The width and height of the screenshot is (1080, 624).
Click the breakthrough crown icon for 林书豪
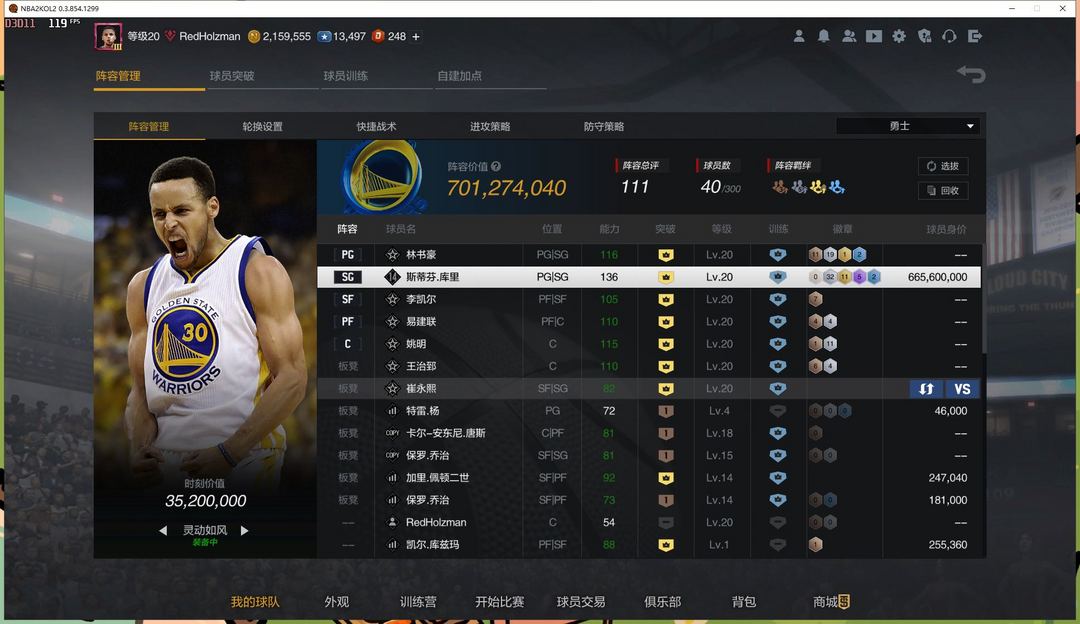tap(665, 255)
